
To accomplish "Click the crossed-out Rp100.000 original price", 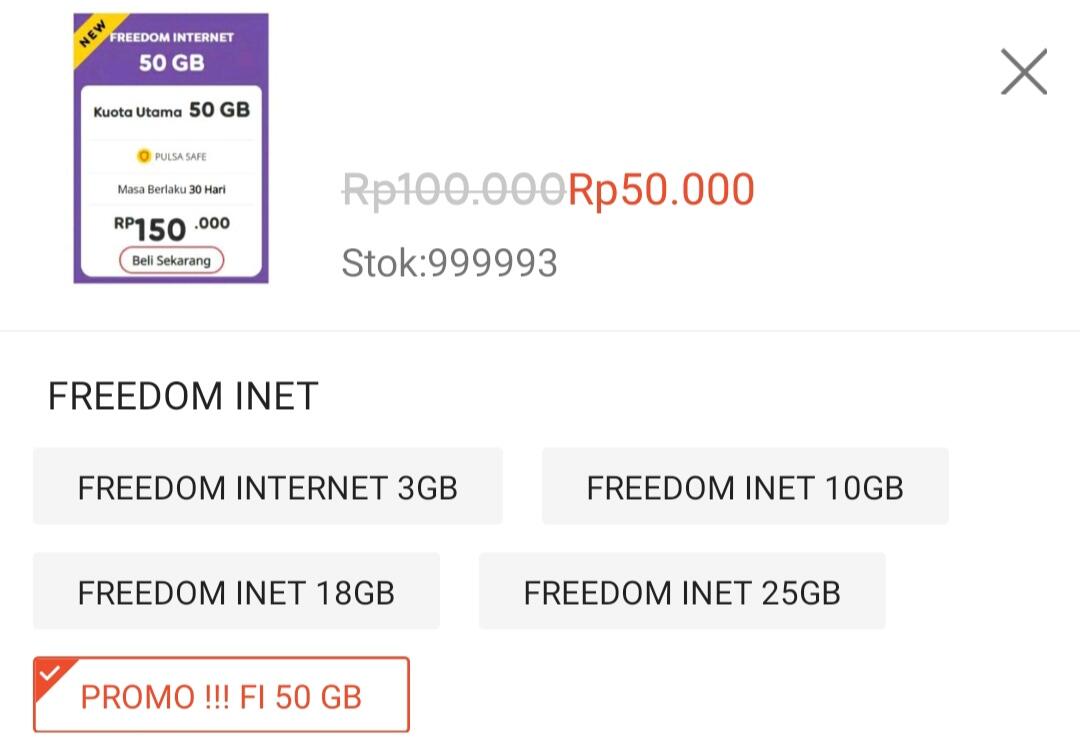I will pos(452,189).
